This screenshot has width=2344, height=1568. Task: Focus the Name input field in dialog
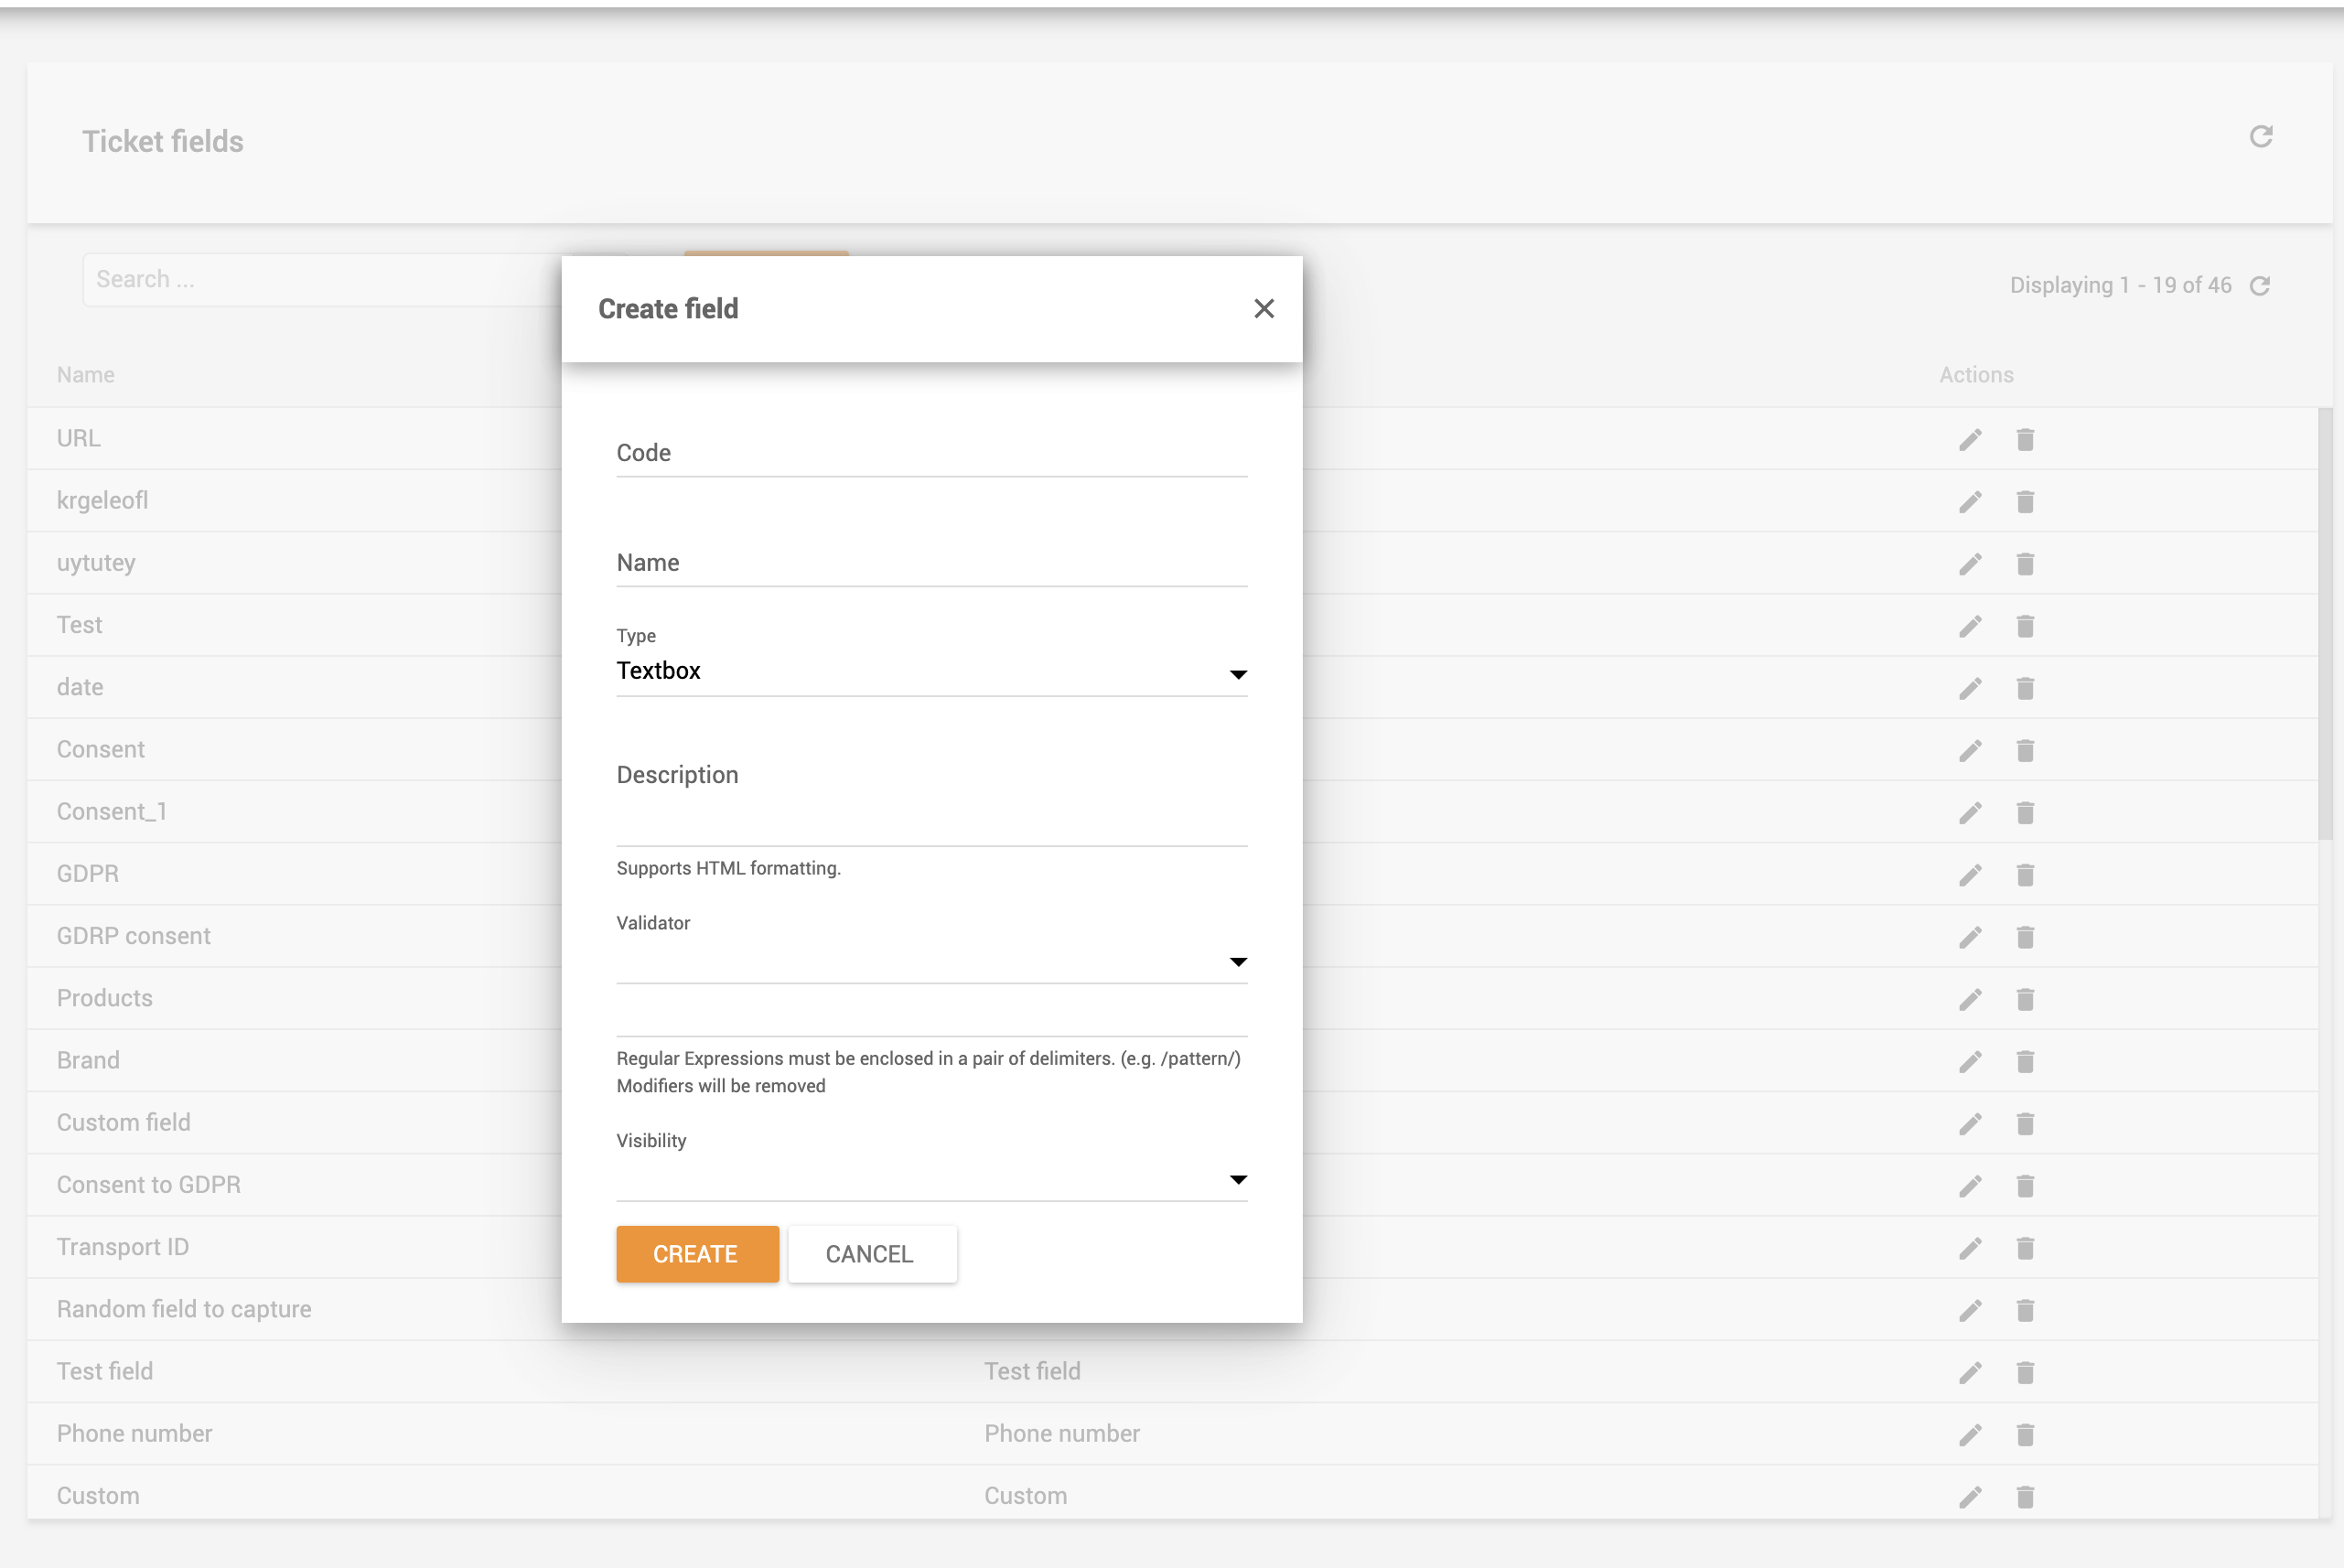coord(932,563)
